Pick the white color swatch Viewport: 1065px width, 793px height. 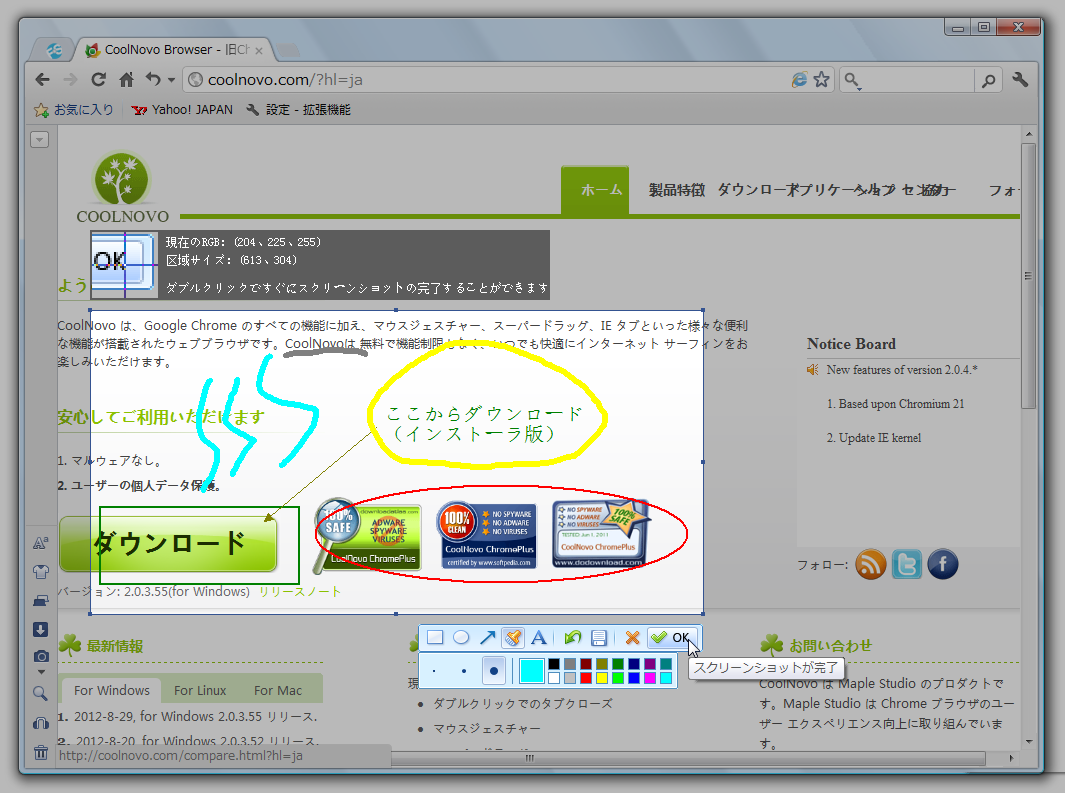(x=554, y=678)
